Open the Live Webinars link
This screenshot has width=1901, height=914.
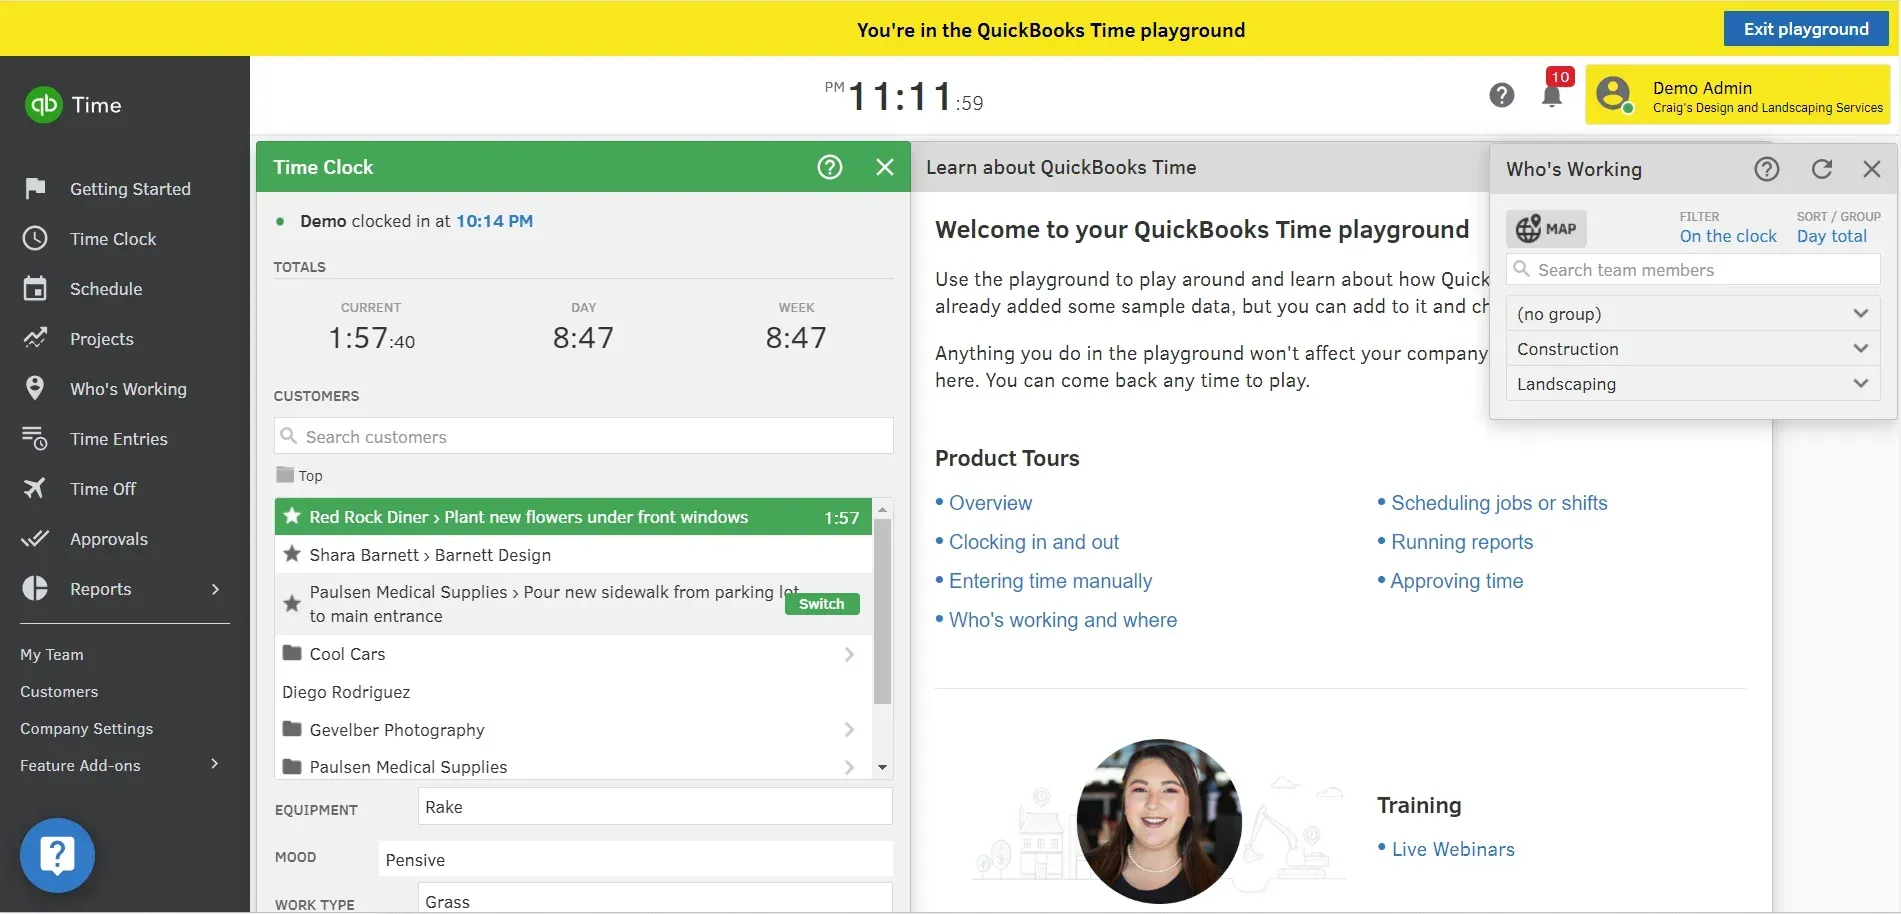pyautogui.click(x=1453, y=849)
